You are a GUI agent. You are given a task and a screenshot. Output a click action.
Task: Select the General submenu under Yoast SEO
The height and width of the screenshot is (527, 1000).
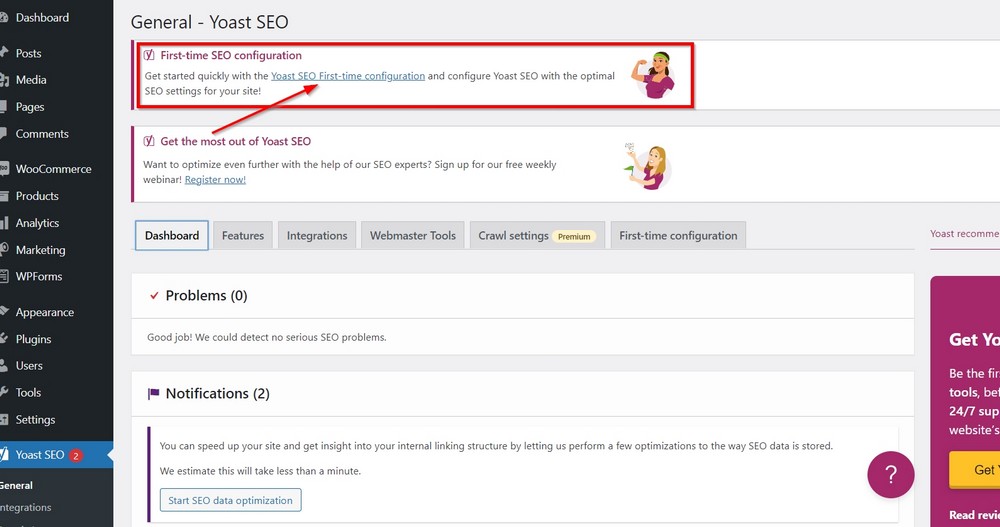click(17, 486)
